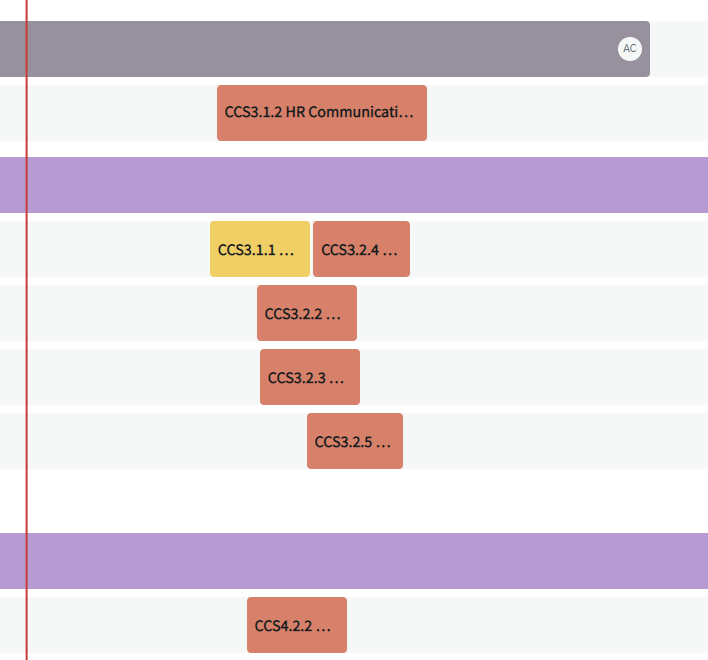Image resolution: width=708 pixels, height=660 pixels.
Task: Click the red today marker line
Action: click(x=27, y=330)
